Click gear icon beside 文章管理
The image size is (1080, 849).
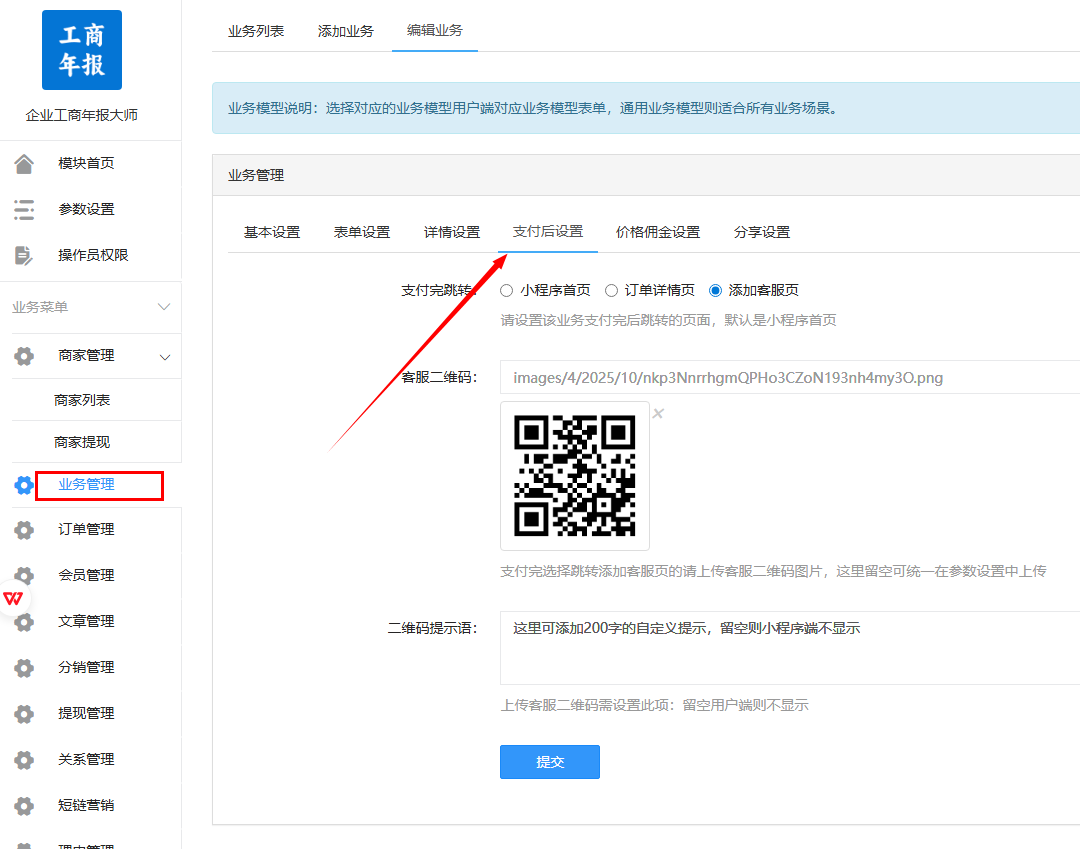[x=24, y=622]
